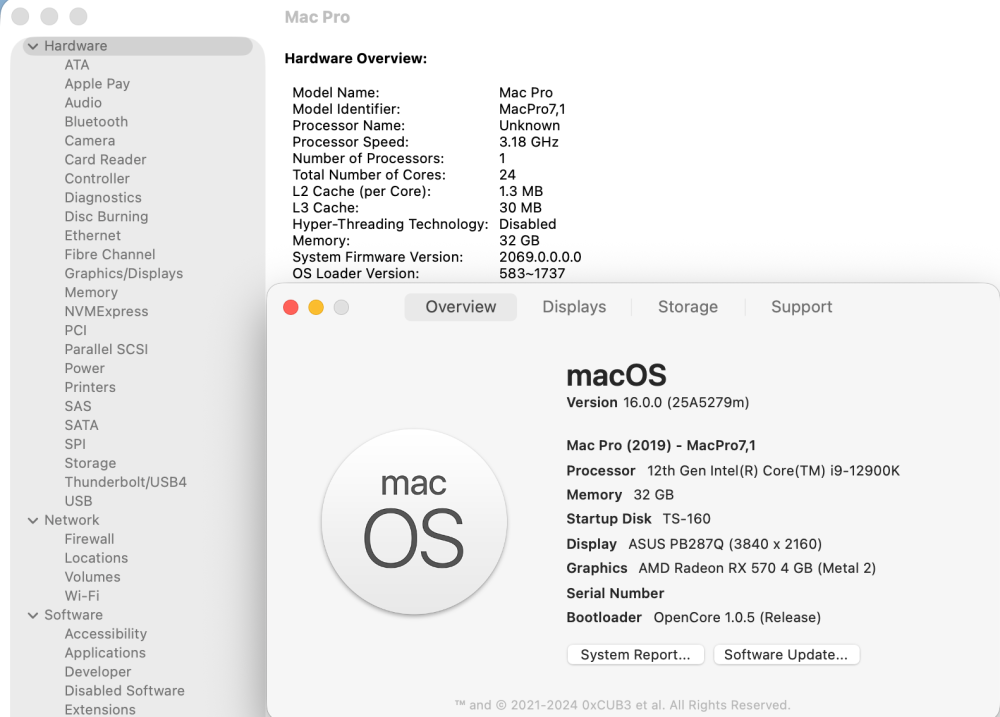
Task: Select Wi-Fi under Network
Action: (x=82, y=596)
